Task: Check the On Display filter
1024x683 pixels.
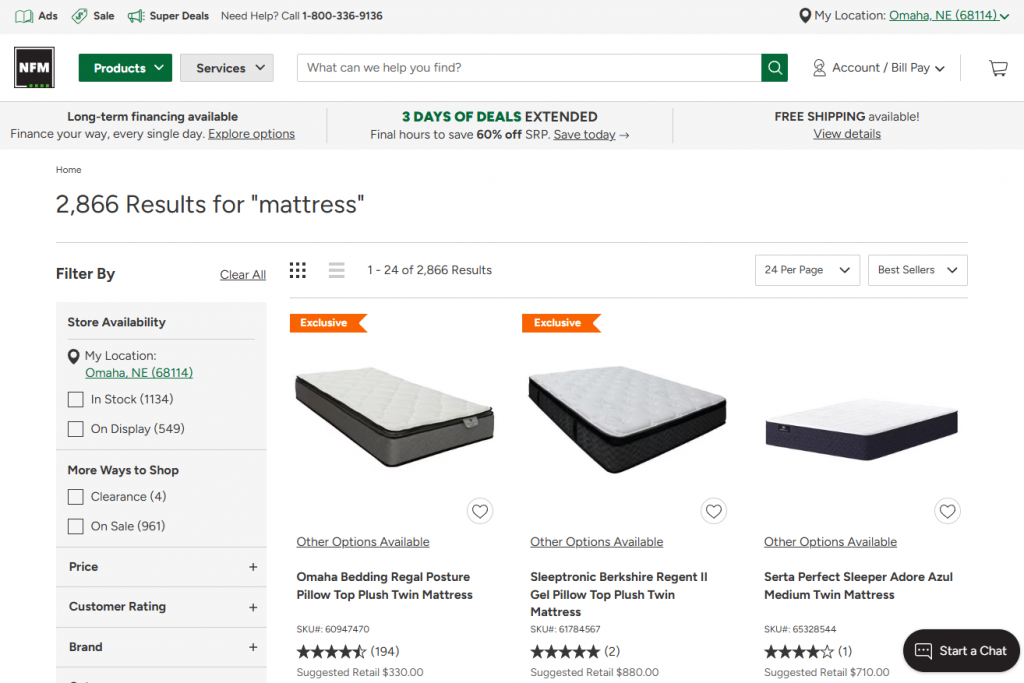Action: pos(76,429)
